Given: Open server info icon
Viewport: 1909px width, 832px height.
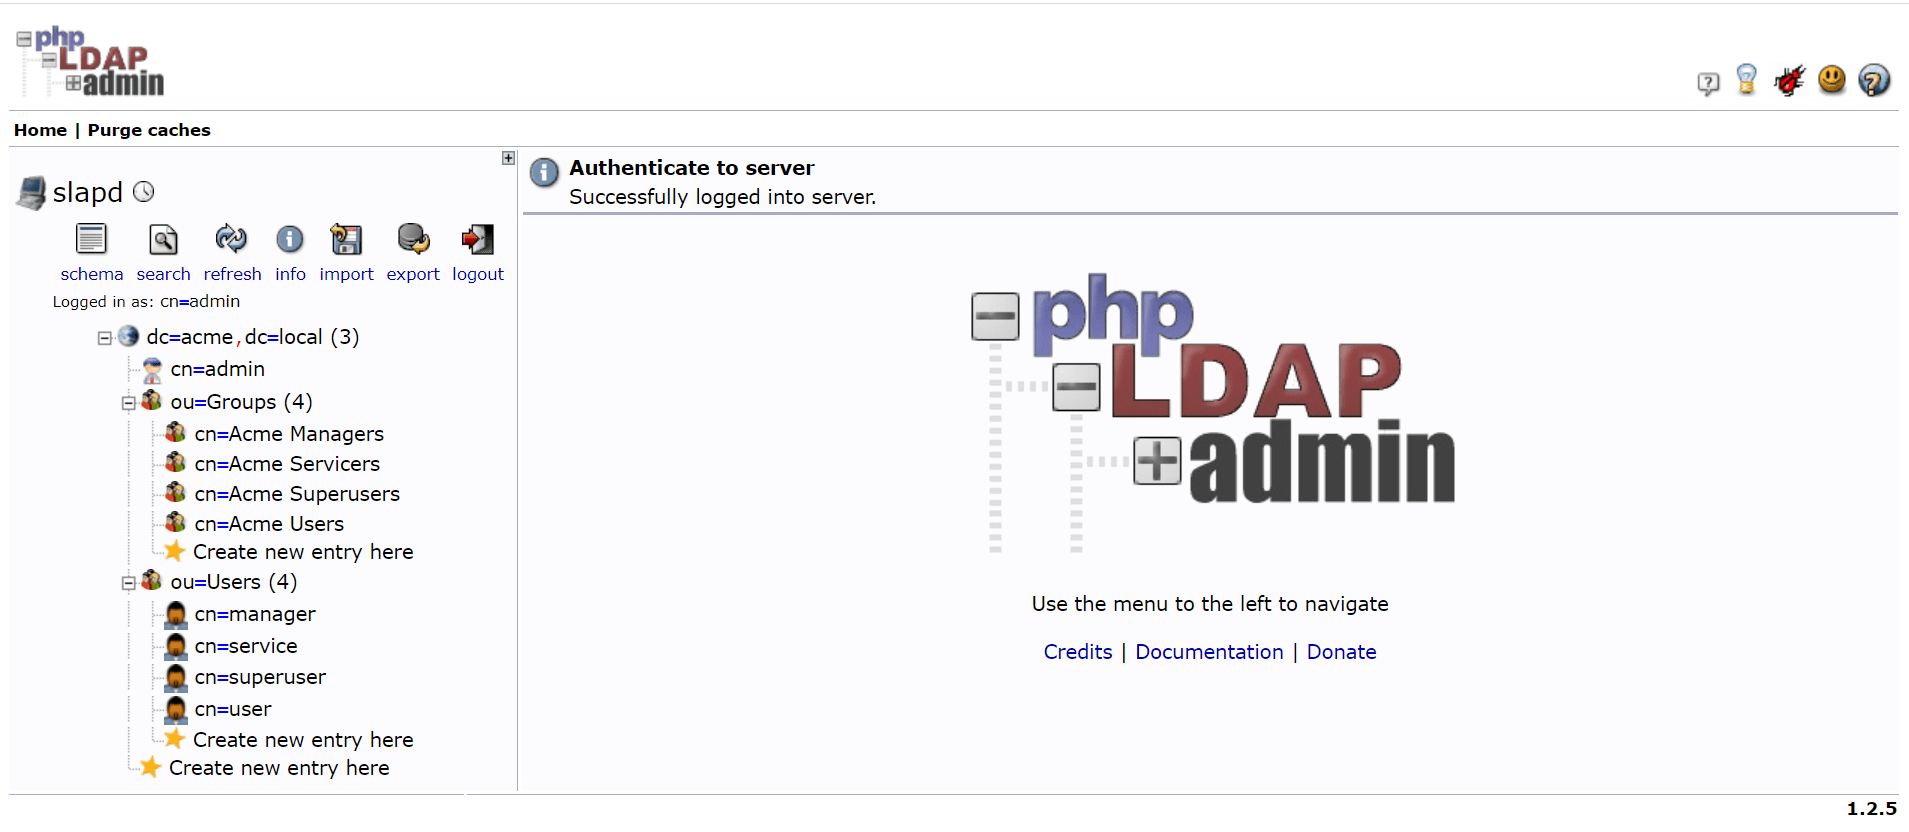Looking at the screenshot, I should [290, 239].
